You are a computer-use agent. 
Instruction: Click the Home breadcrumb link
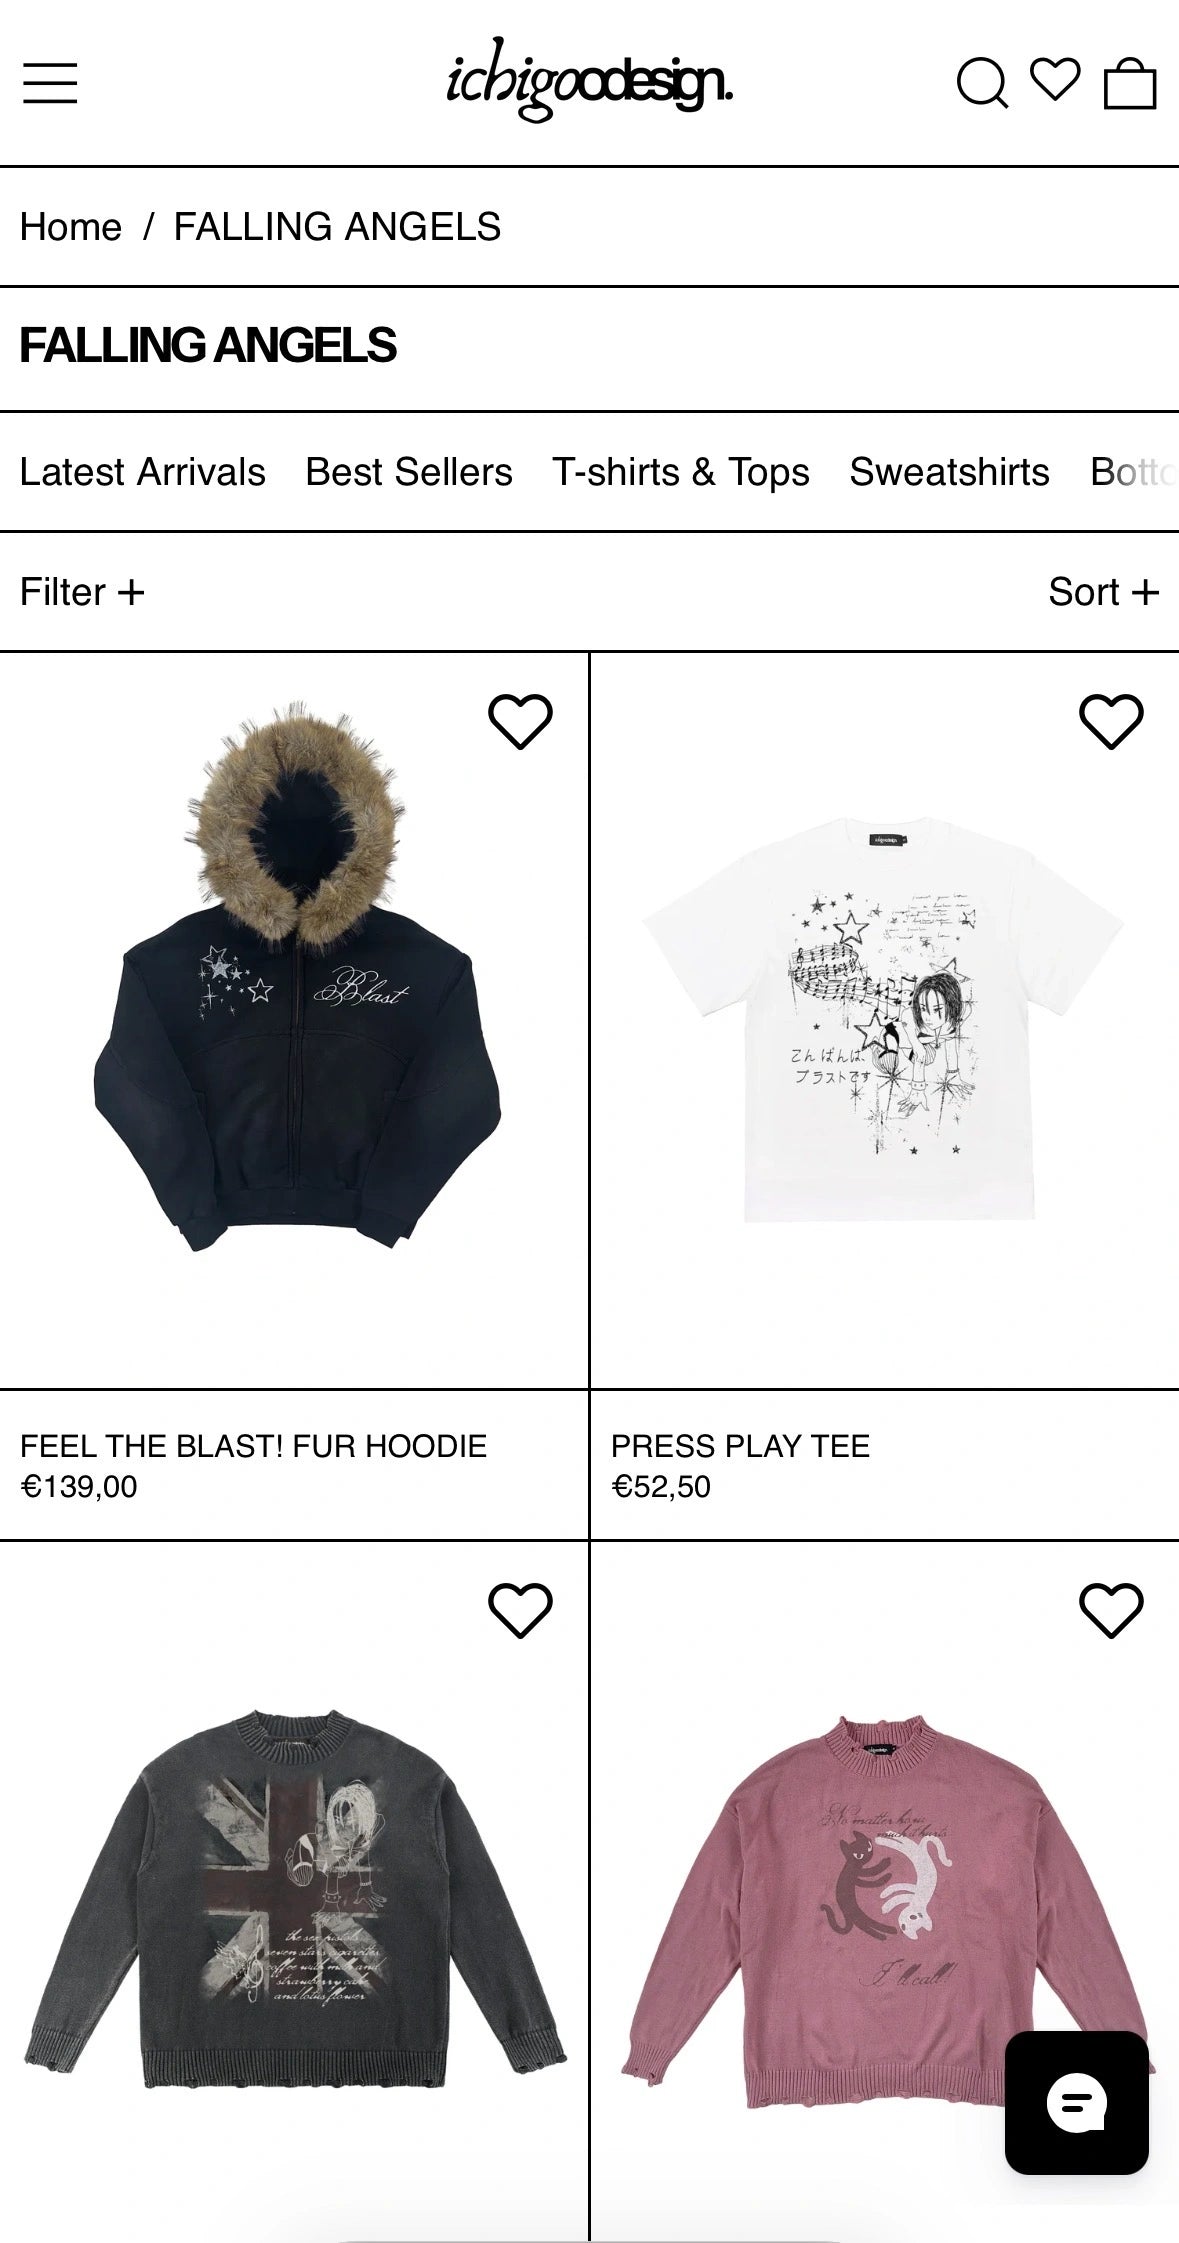71,227
